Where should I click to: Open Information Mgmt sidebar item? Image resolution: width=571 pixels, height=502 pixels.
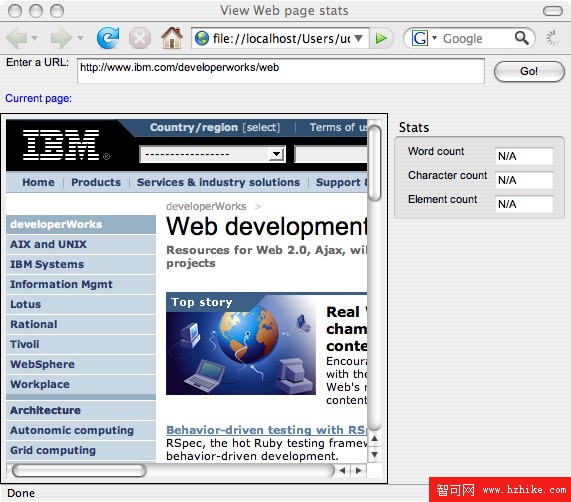click(81, 284)
